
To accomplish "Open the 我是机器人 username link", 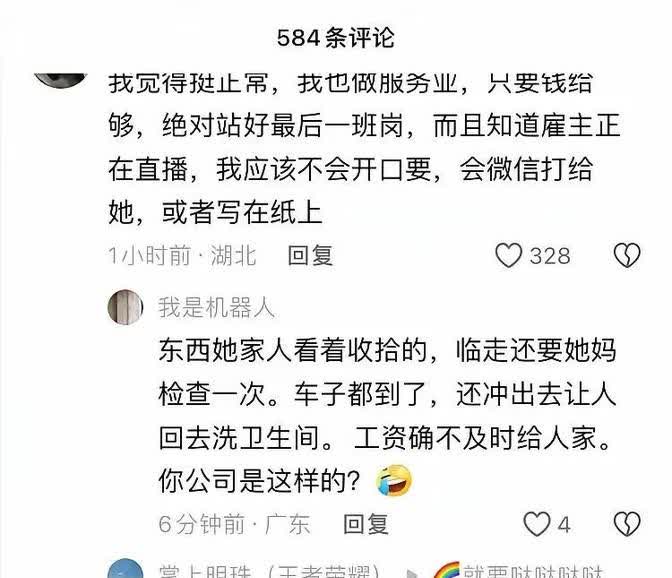I will [216, 308].
